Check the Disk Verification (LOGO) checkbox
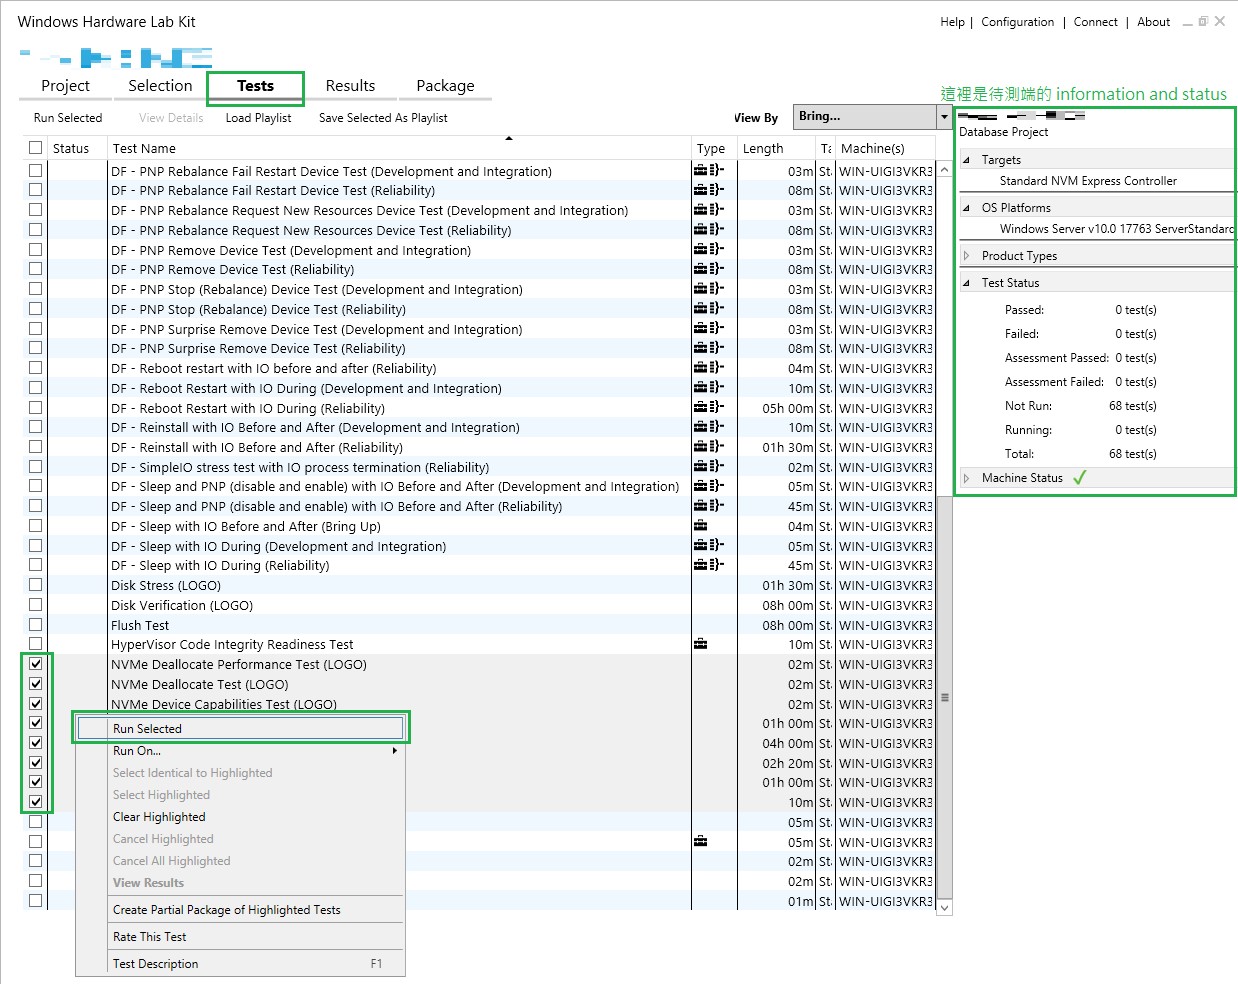The width and height of the screenshot is (1238, 984). tap(36, 605)
